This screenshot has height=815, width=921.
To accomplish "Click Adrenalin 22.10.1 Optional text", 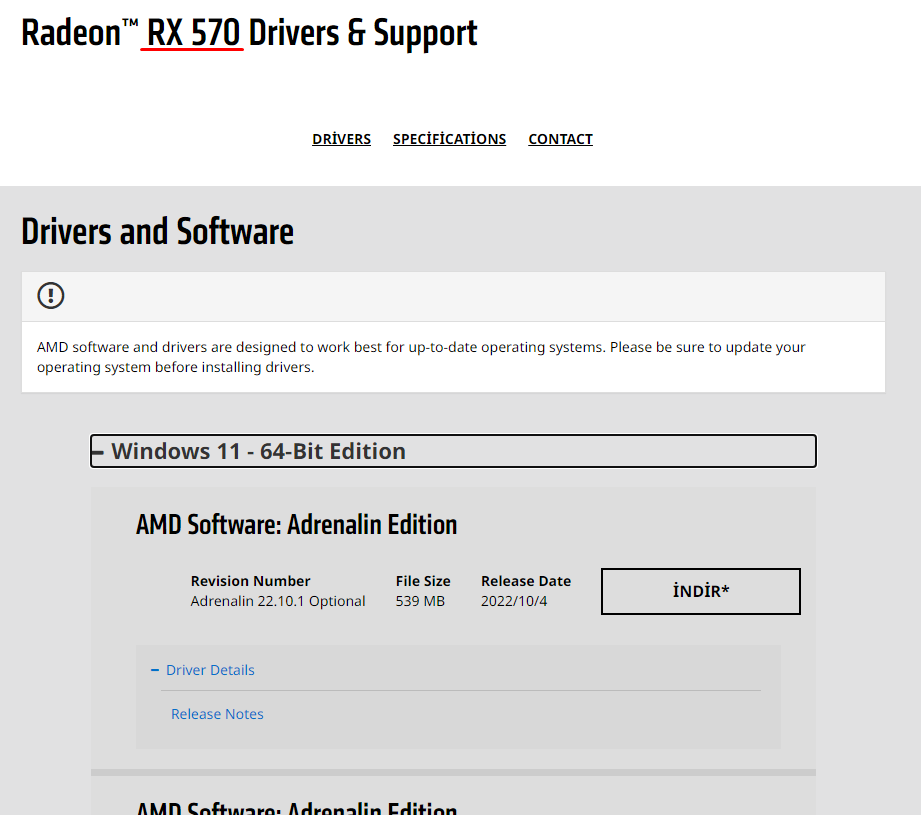I will coord(278,601).
